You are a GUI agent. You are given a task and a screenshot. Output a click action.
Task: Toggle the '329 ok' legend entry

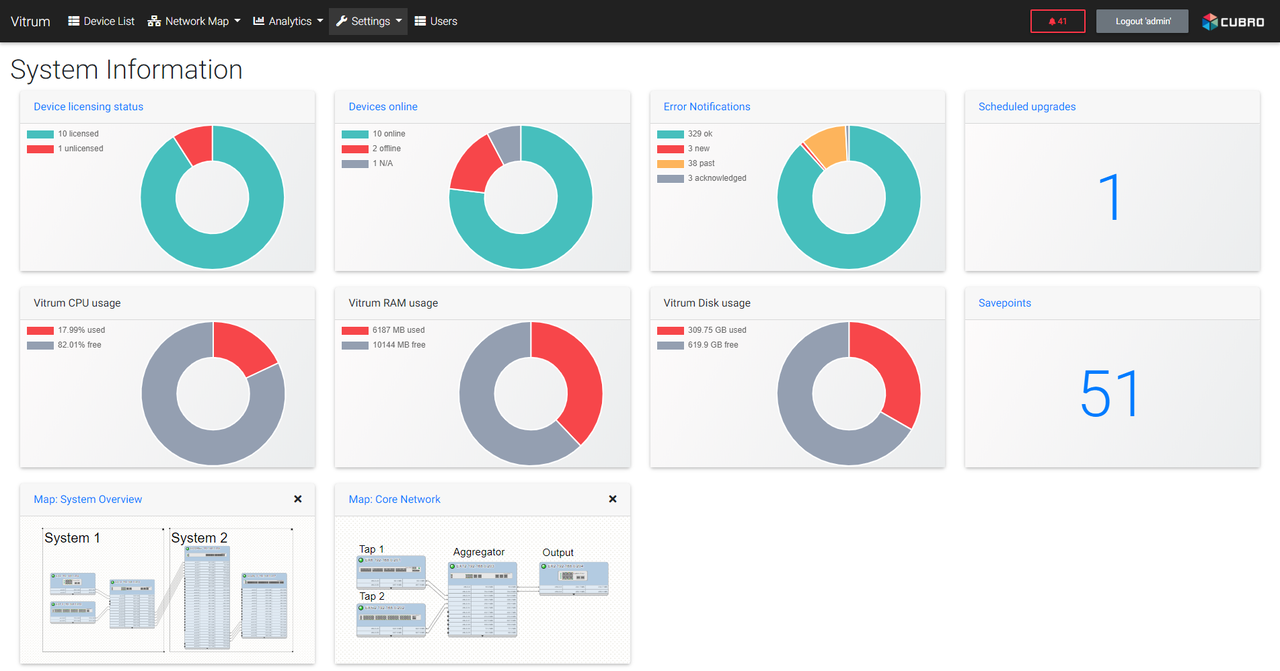point(685,134)
